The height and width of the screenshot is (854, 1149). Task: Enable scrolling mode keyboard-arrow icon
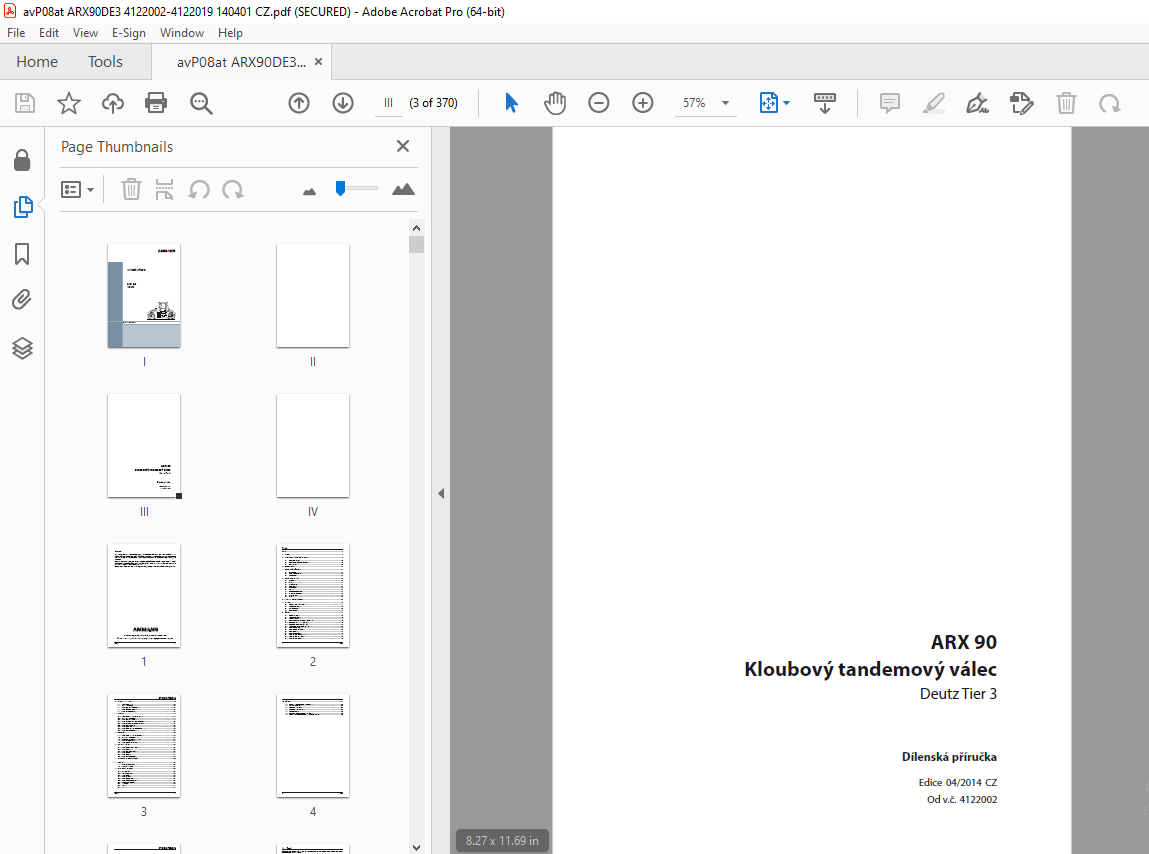pos(824,103)
